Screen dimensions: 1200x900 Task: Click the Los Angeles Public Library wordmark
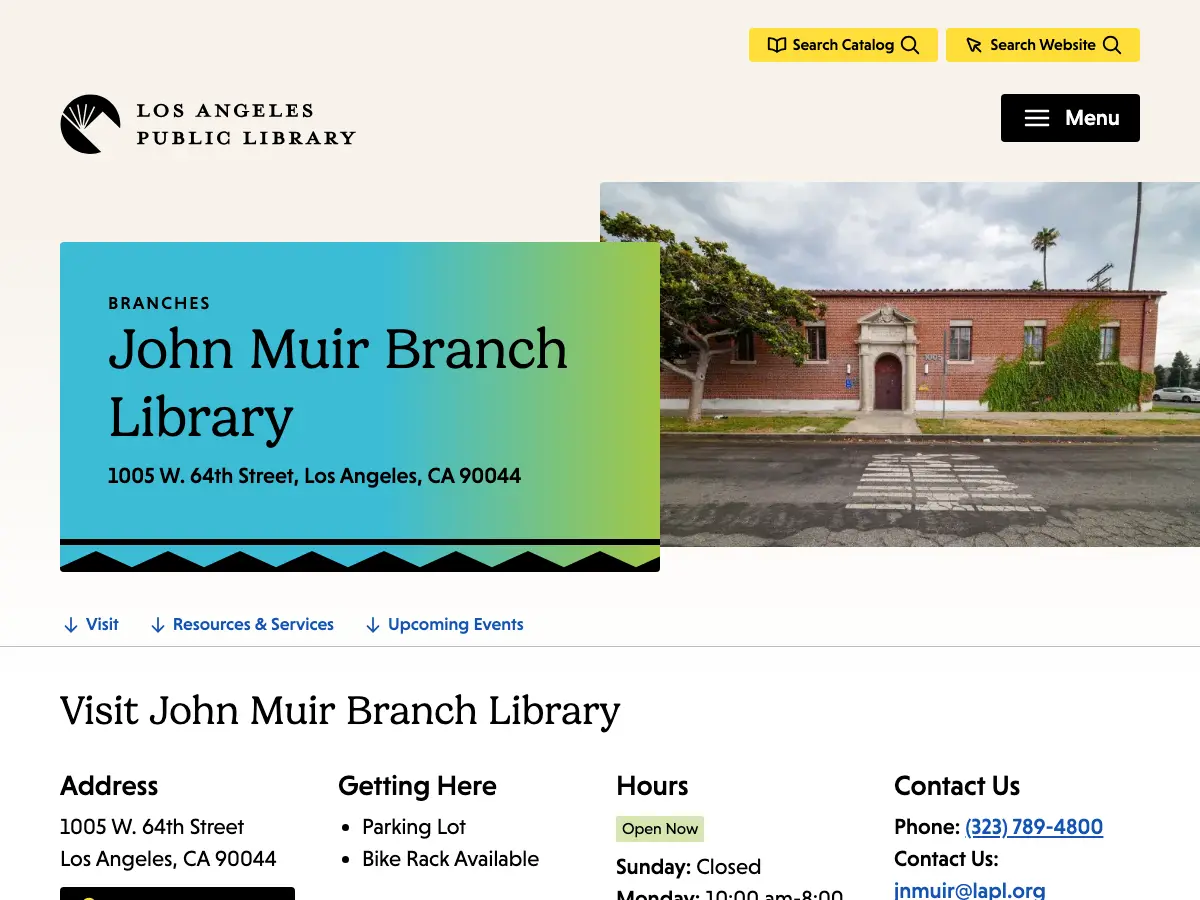[246, 124]
